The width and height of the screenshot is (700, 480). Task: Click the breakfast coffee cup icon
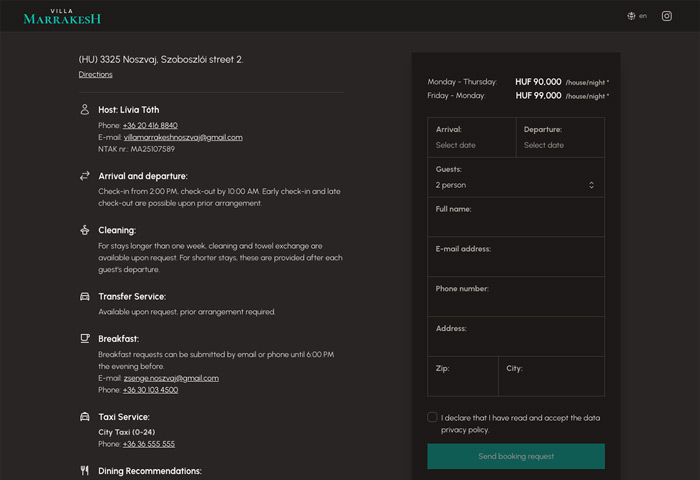coord(85,339)
